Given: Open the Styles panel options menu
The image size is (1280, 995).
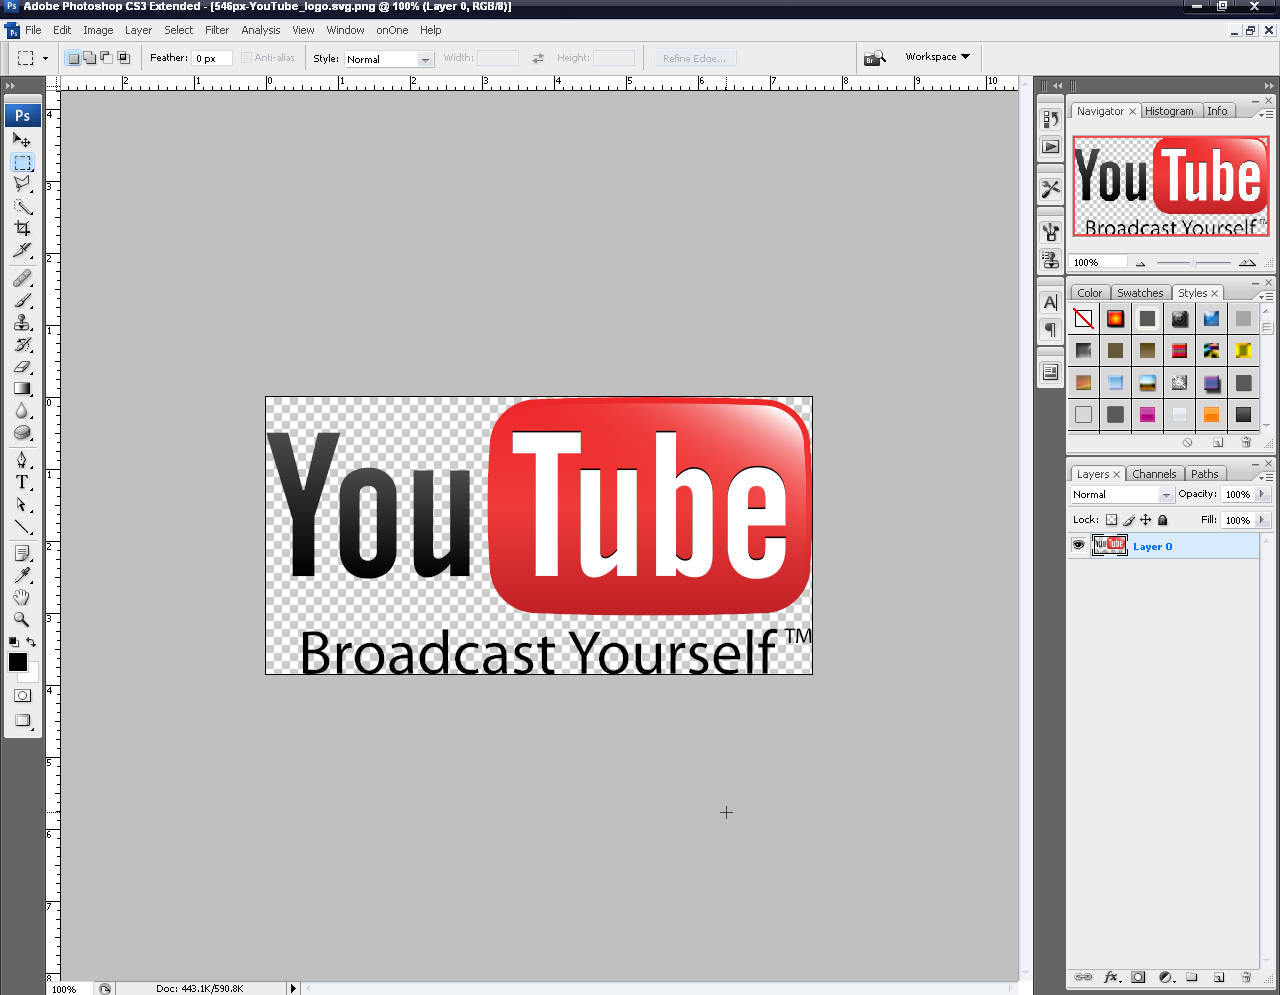Looking at the screenshot, I should click(1266, 296).
